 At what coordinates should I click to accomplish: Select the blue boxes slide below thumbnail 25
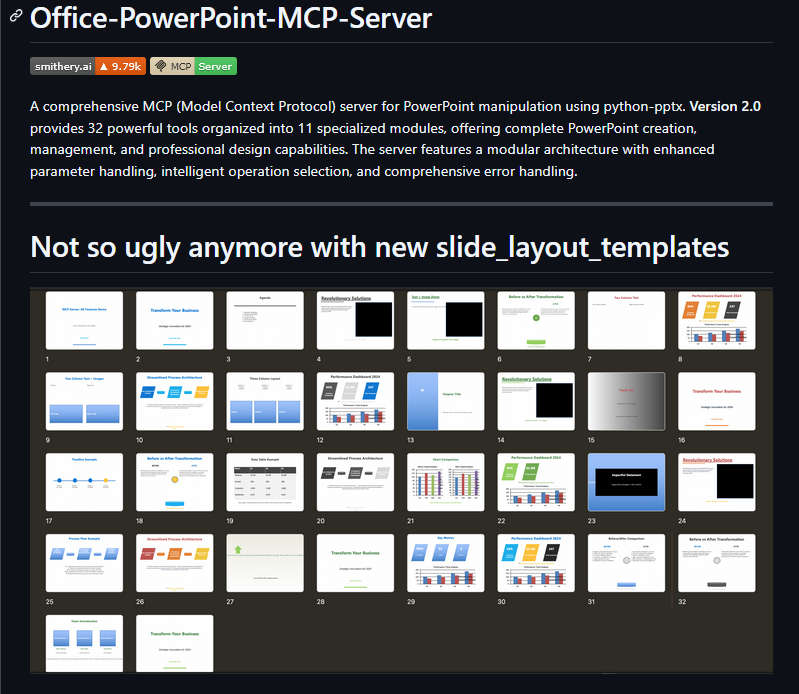tap(84, 644)
